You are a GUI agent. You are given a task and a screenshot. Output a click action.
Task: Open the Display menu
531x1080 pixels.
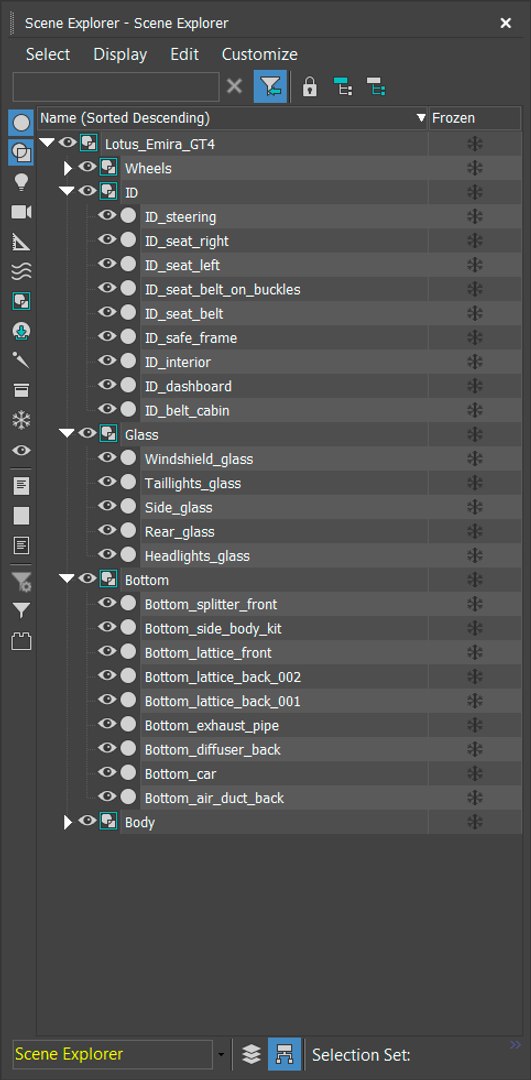(x=121, y=54)
